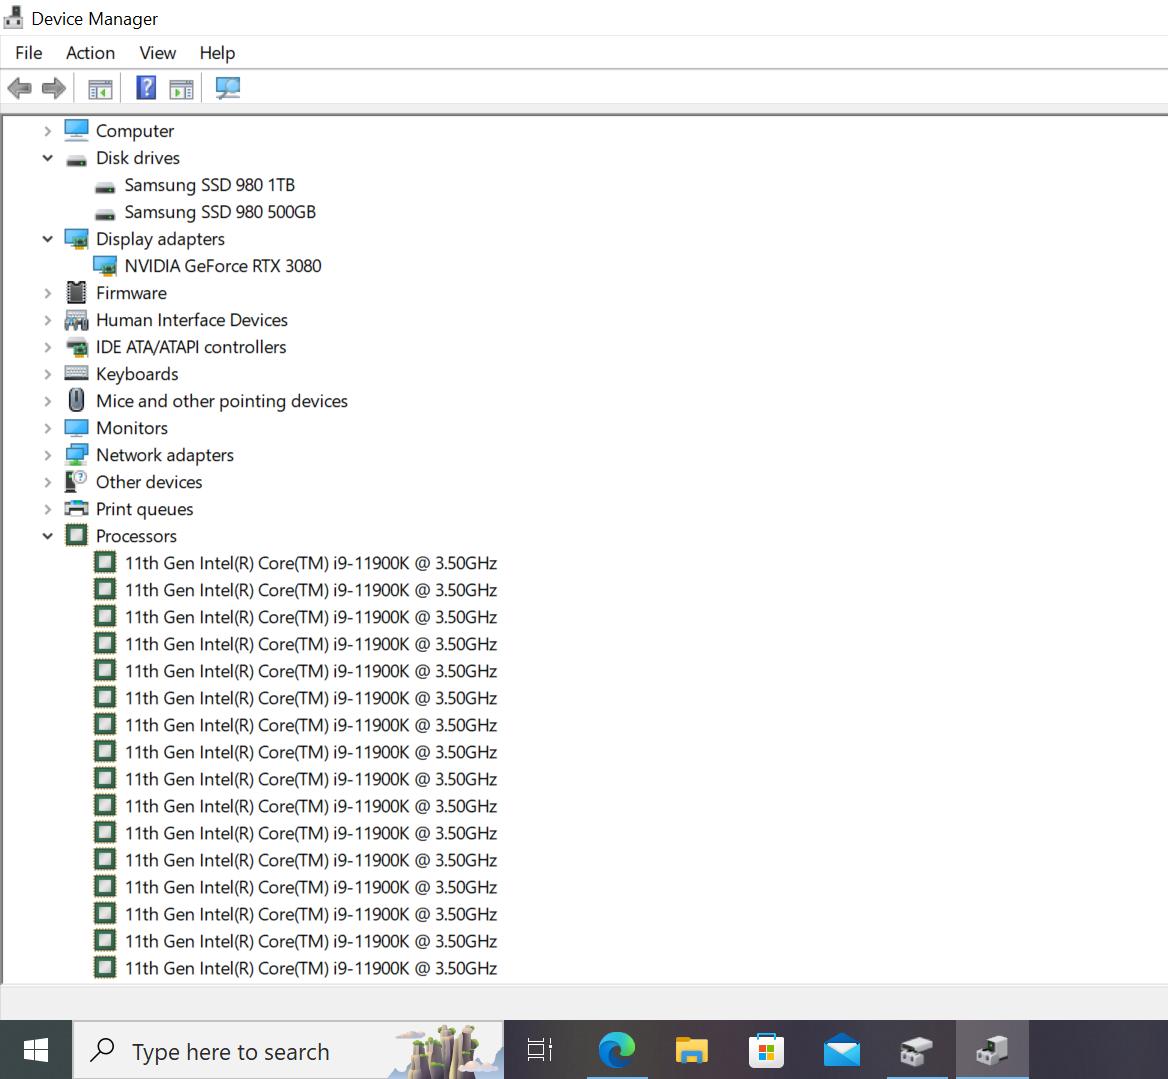Expand the Human Interface Devices category
Screen dimensions: 1168x1079
point(48,320)
